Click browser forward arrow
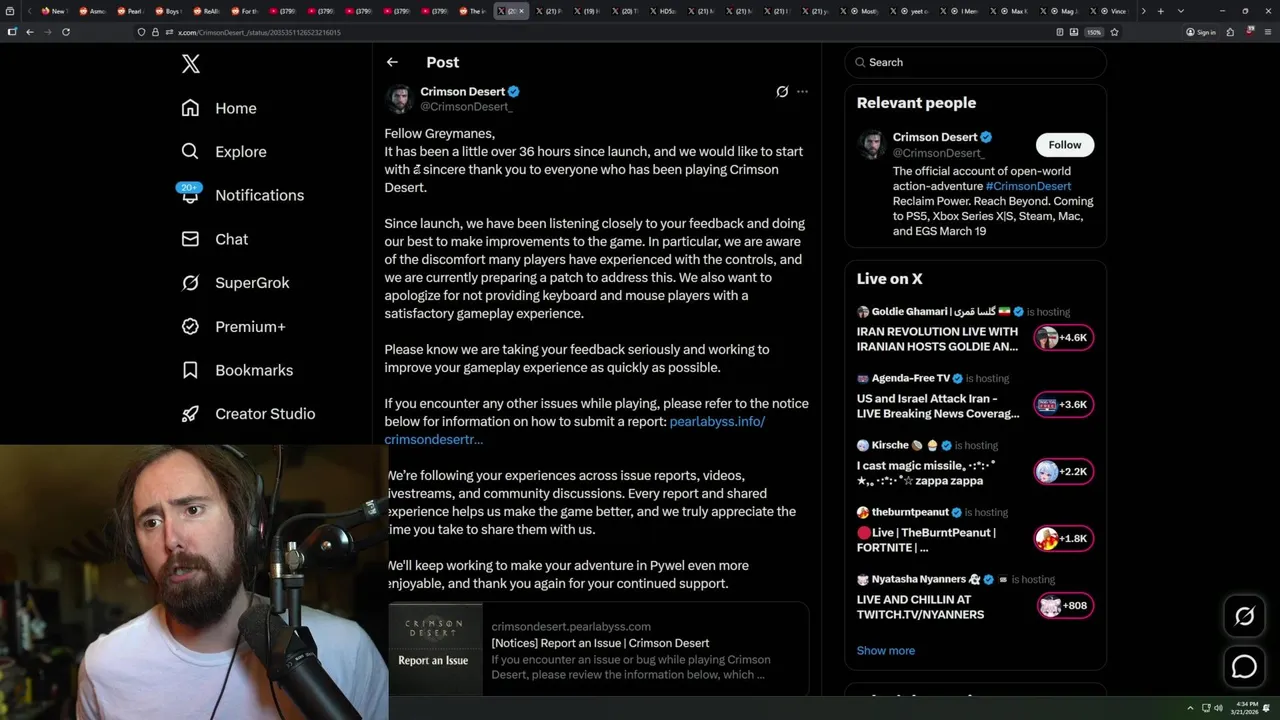Screen dimensions: 1280x720 (47, 32)
